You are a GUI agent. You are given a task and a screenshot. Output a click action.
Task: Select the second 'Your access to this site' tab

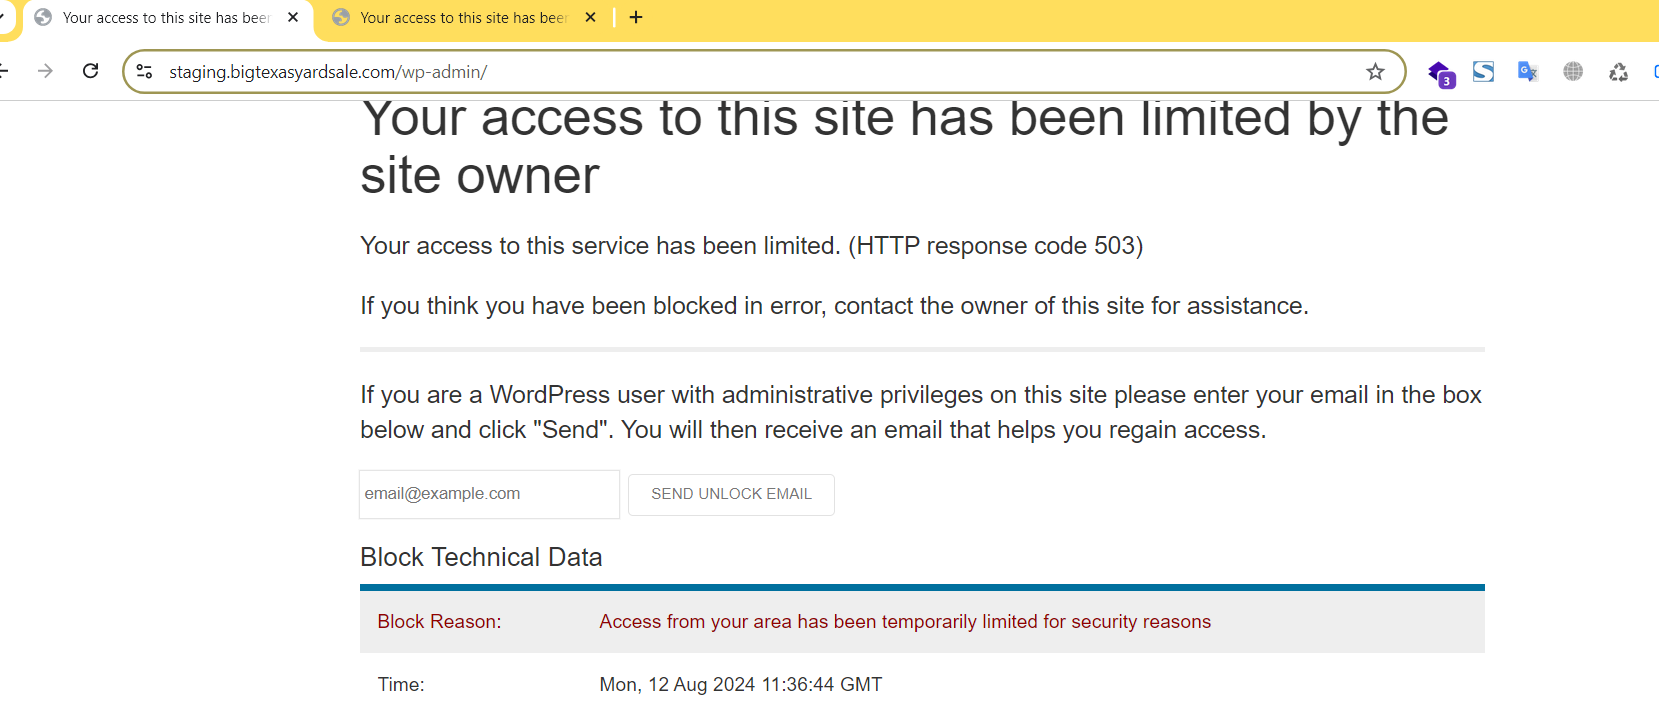(x=463, y=18)
